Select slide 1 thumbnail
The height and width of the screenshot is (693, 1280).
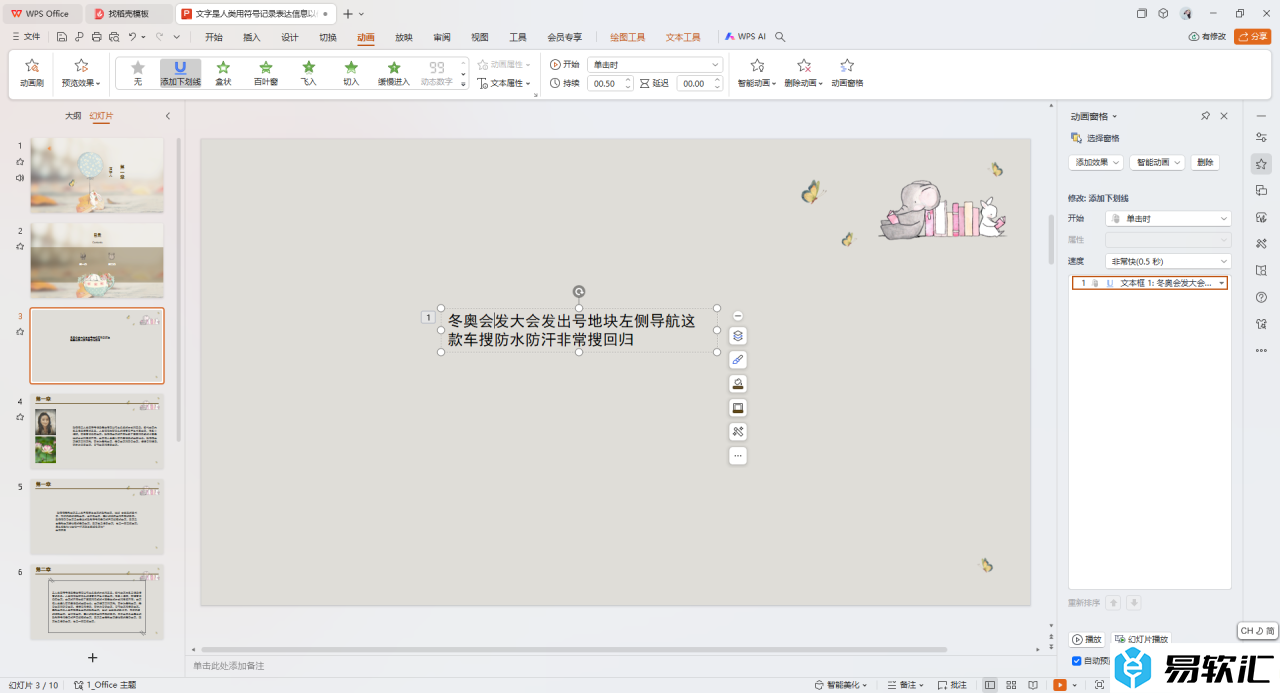pyautogui.click(x=97, y=175)
